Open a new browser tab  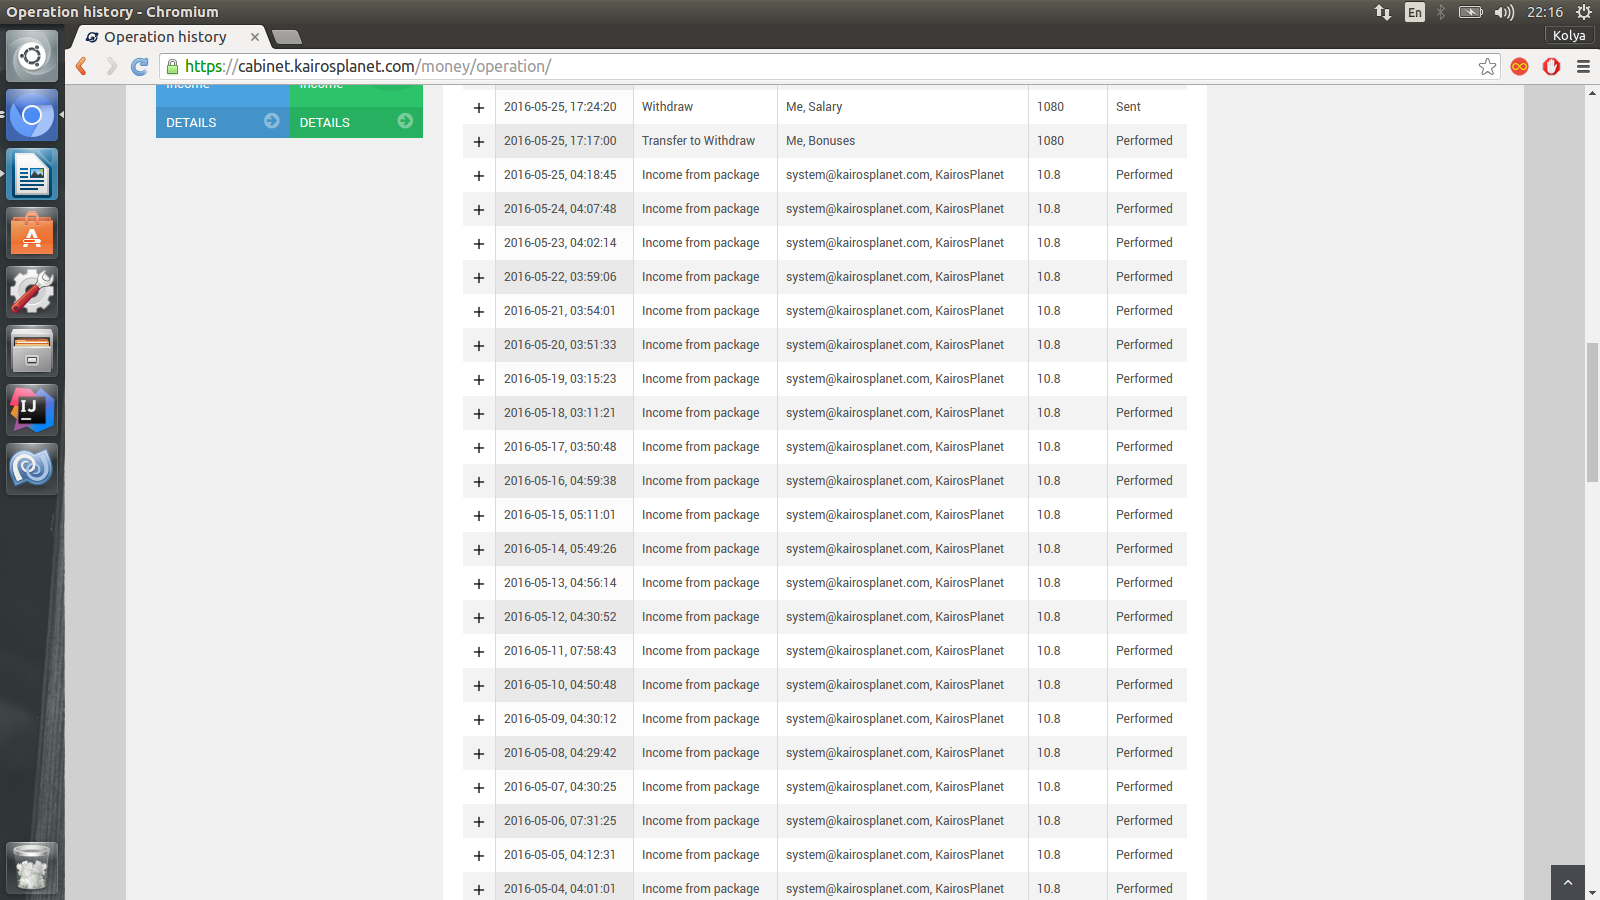pos(287,38)
